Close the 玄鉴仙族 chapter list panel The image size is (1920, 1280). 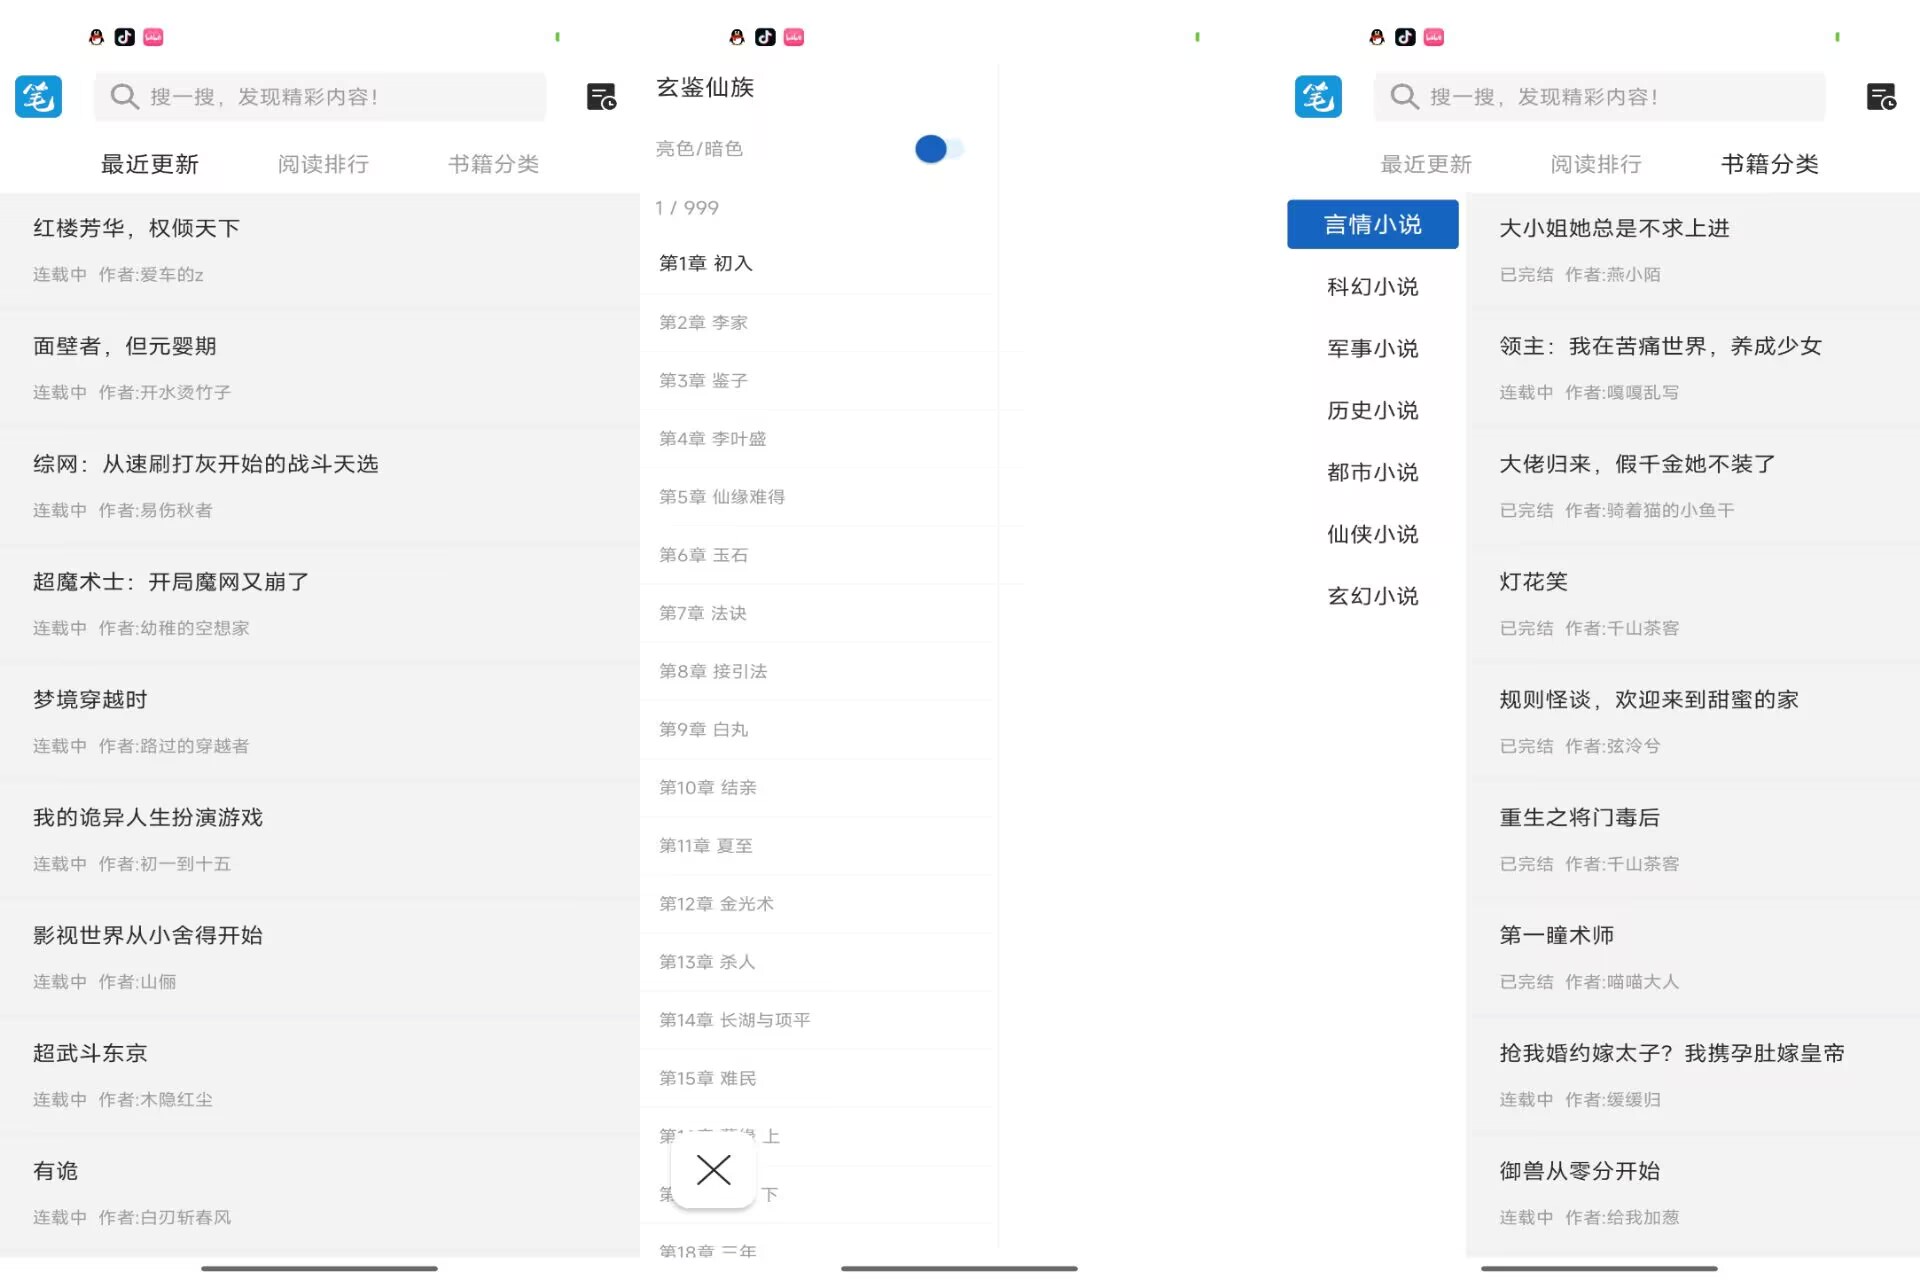coord(713,1169)
